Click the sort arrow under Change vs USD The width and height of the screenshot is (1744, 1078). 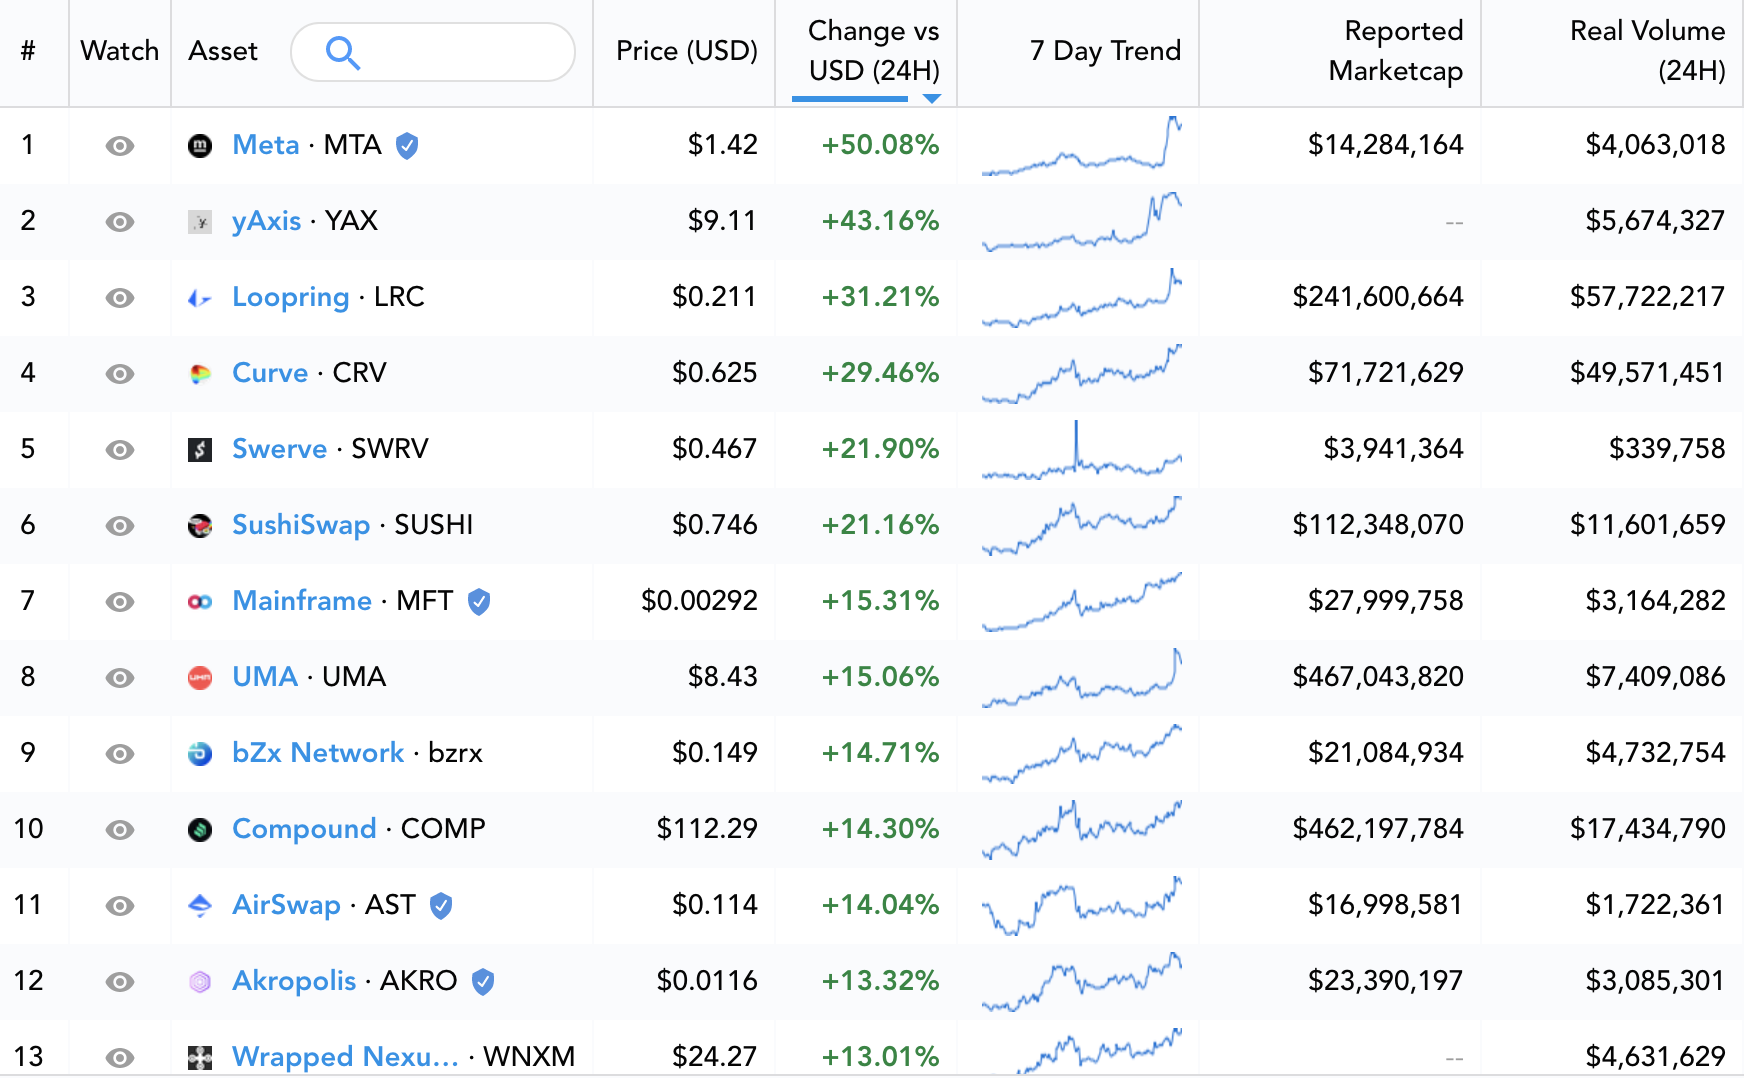point(932,98)
